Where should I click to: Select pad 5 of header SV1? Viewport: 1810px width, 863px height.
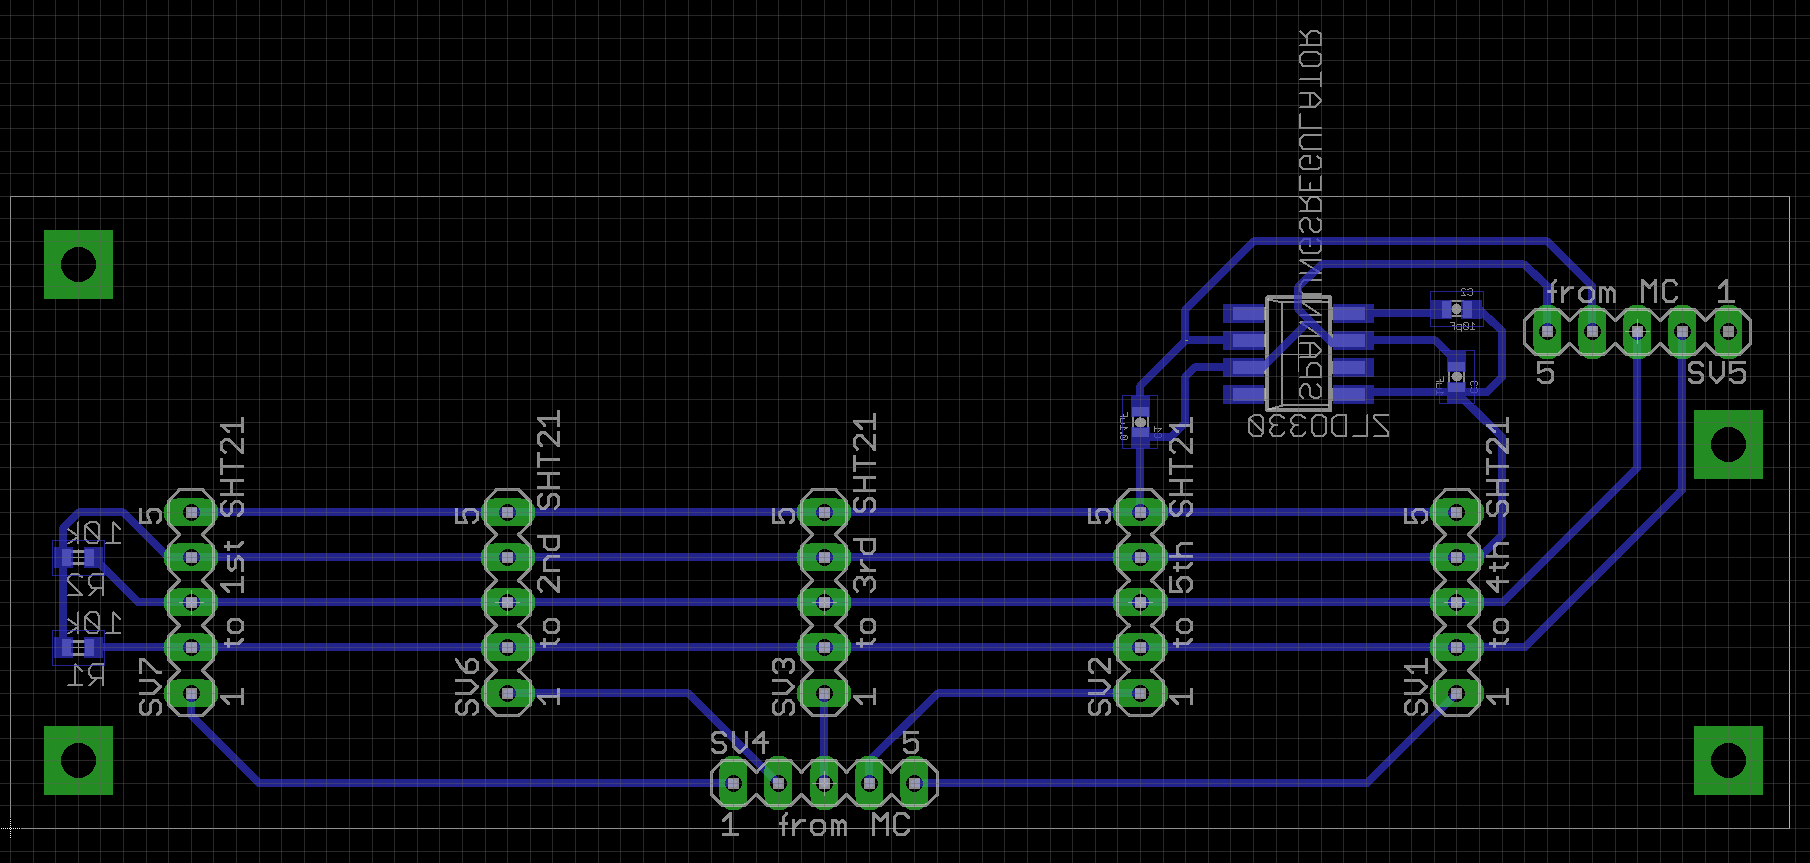pos(1456,512)
